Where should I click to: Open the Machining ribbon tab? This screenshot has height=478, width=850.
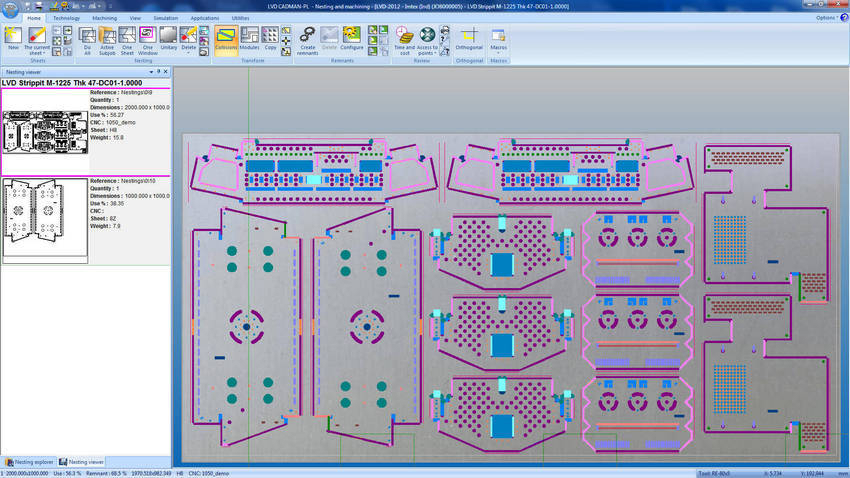coord(104,18)
